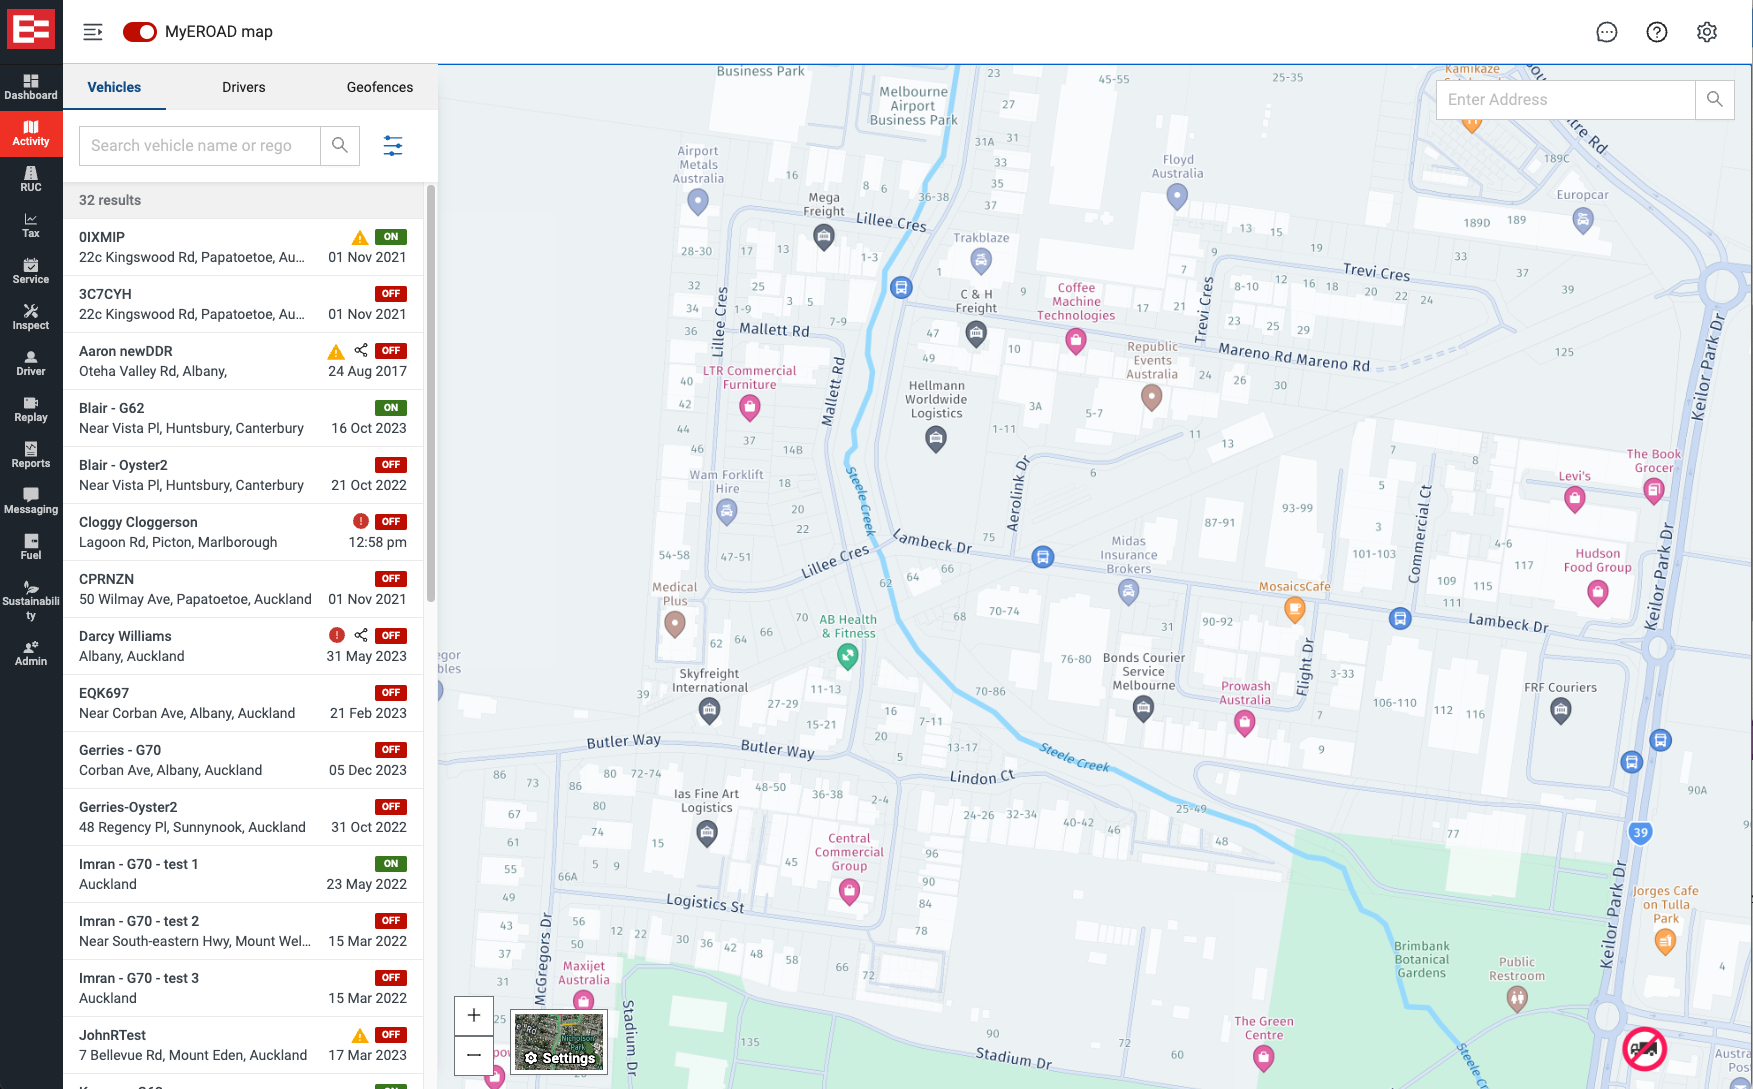Screen dimensions: 1753x1089
Task: Click the Central Commercial Group marker
Action: coord(849,890)
